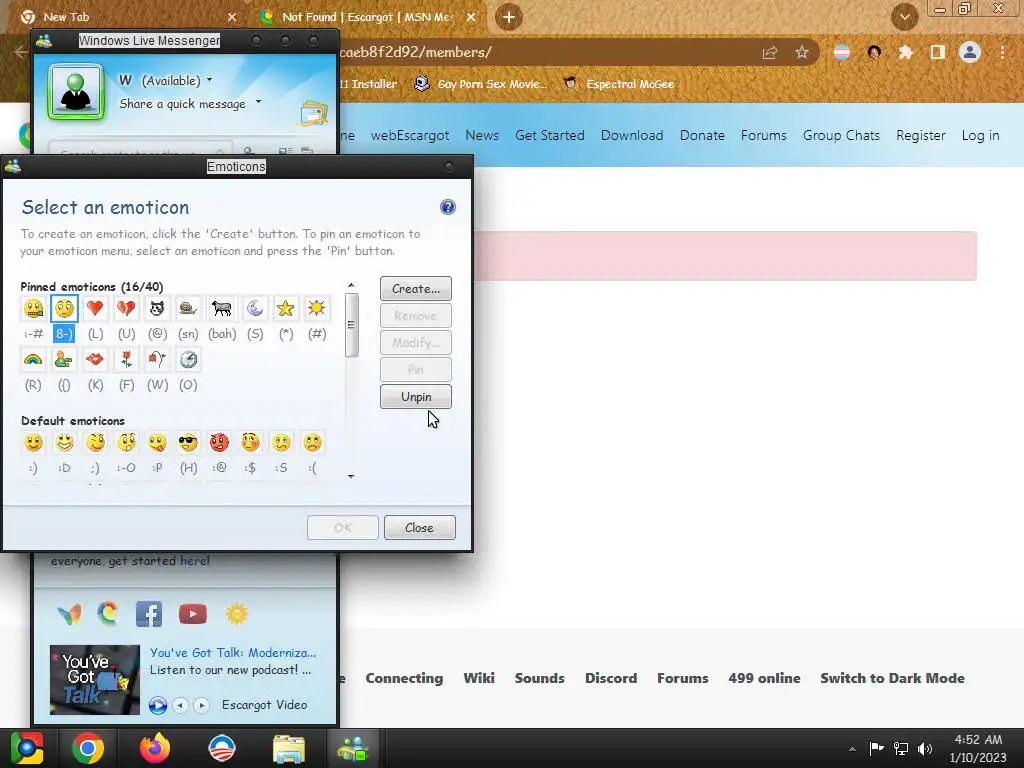
Task: Select the tongue out :P emoticon
Action: pos(157,443)
